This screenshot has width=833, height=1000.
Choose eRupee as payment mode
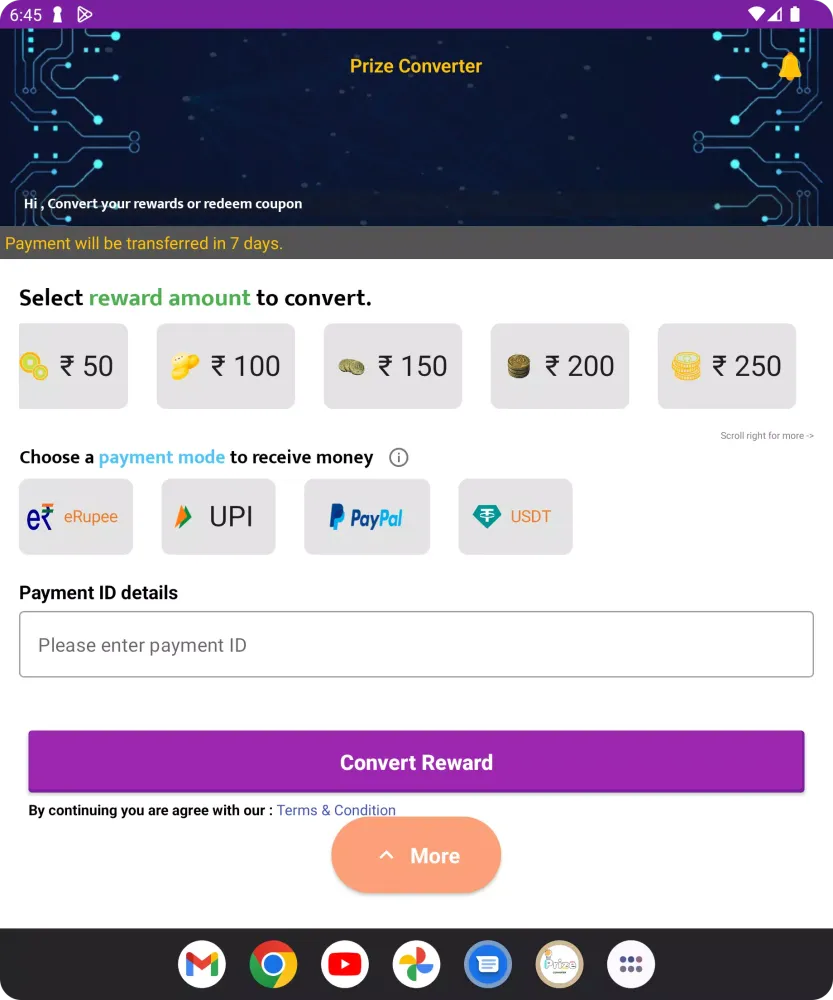coord(76,517)
